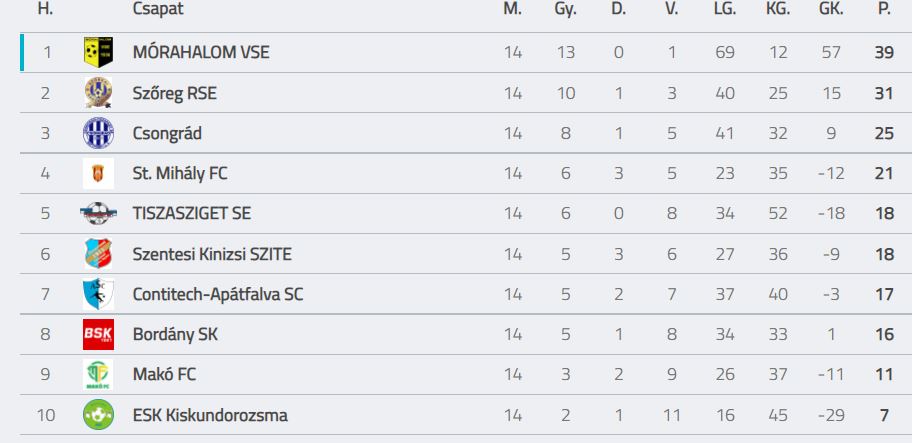Open the Makó FC team name
912x443 pixels.
(165, 375)
